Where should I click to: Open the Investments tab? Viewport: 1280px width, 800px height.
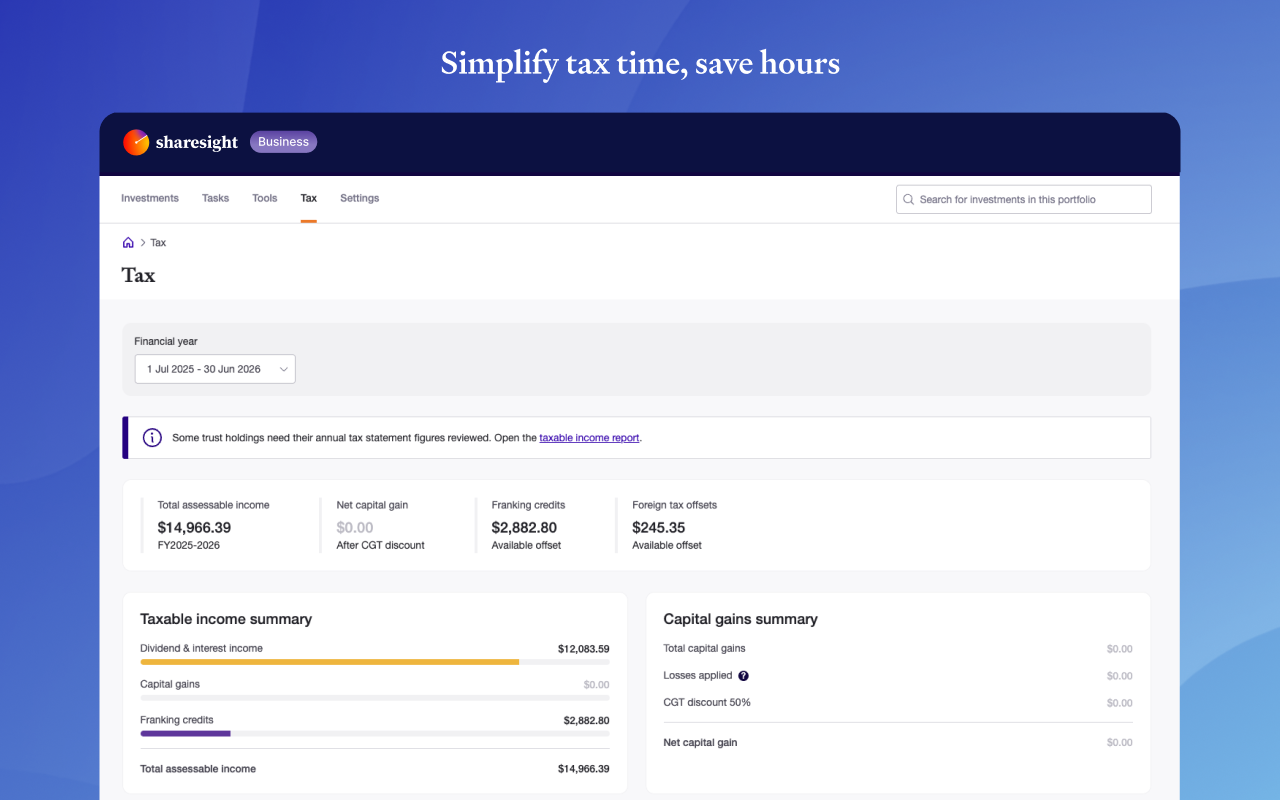point(150,198)
